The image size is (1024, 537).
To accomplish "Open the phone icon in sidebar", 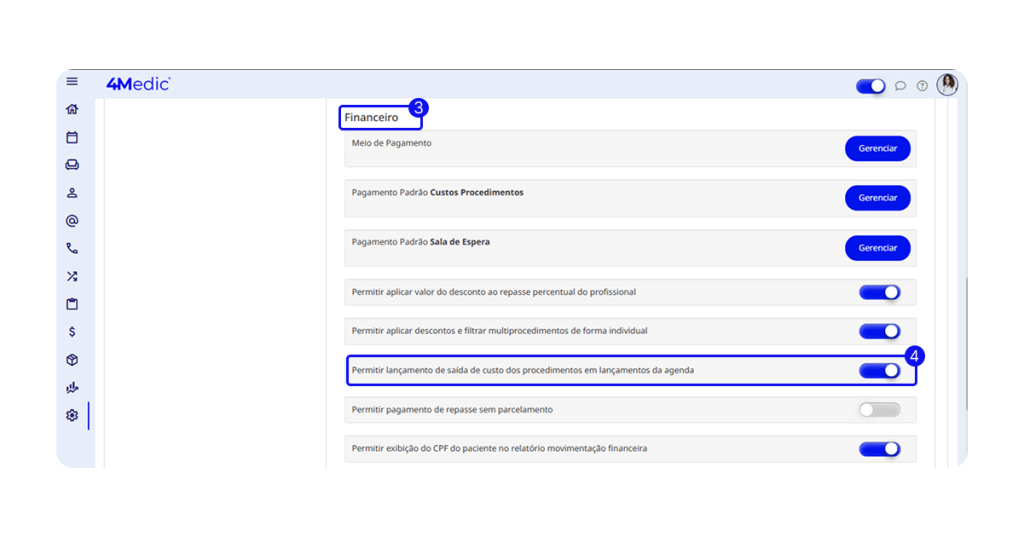I will click(x=72, y=248).
